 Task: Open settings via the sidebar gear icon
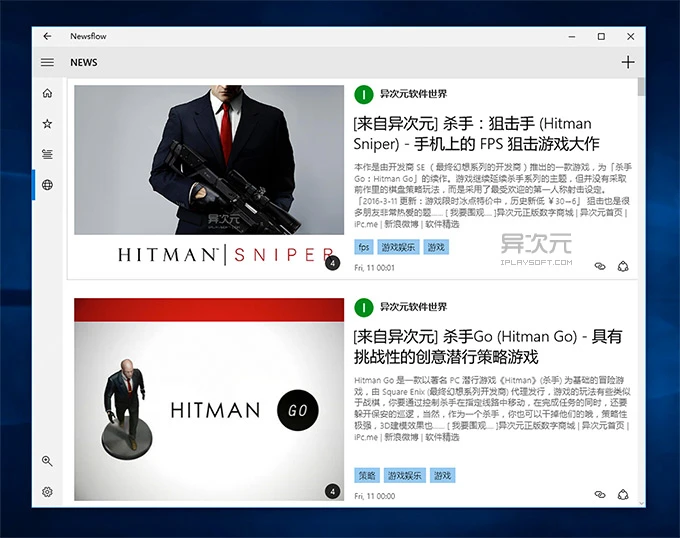pos(47,492)
